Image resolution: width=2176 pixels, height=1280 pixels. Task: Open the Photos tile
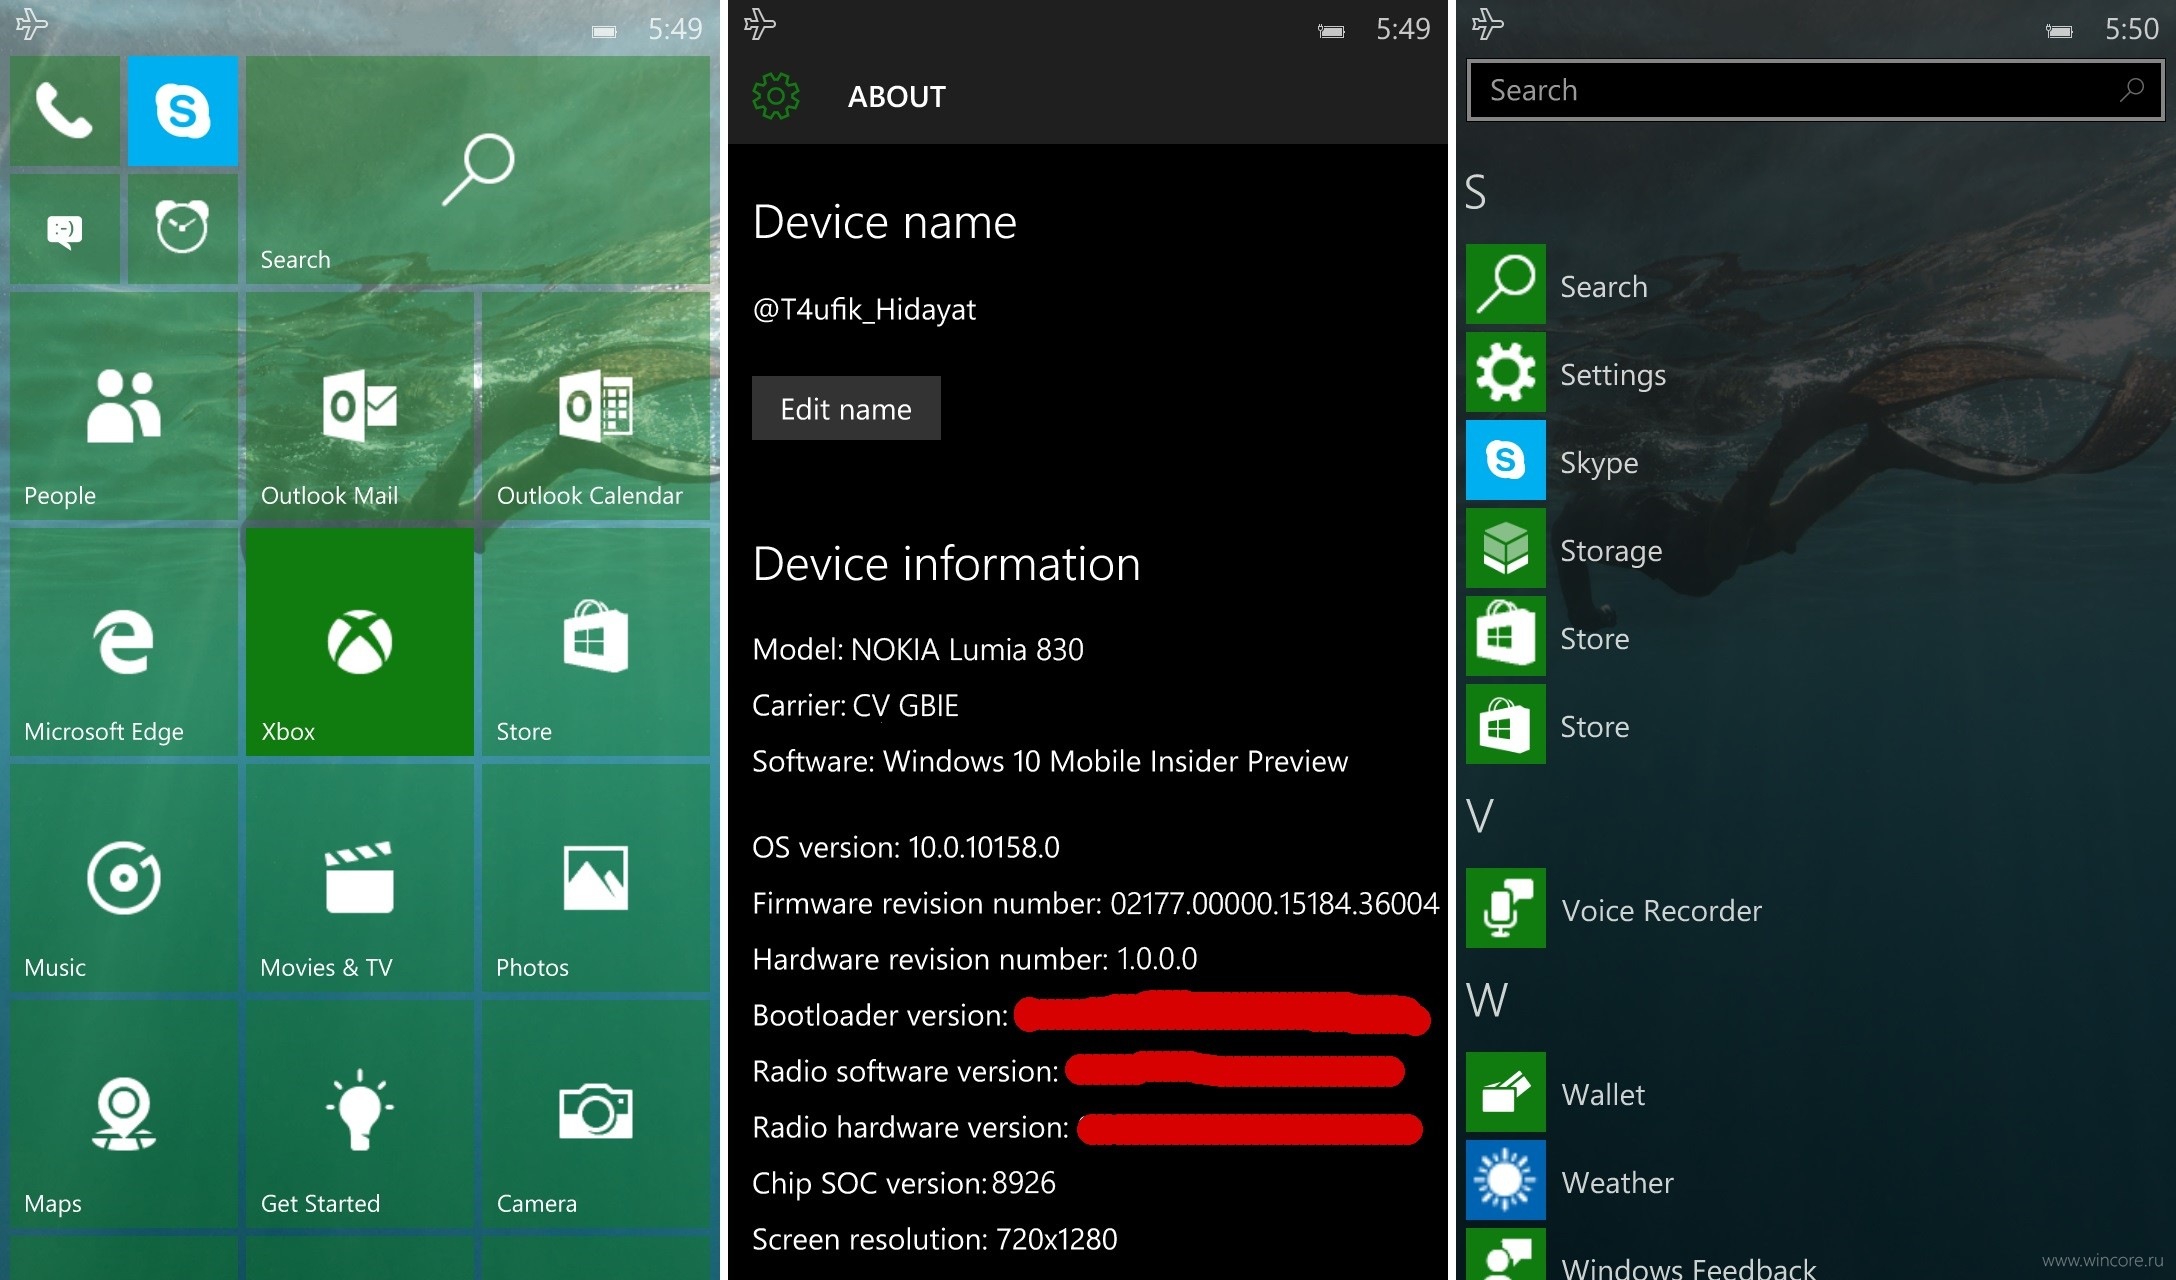pos(596,878)
